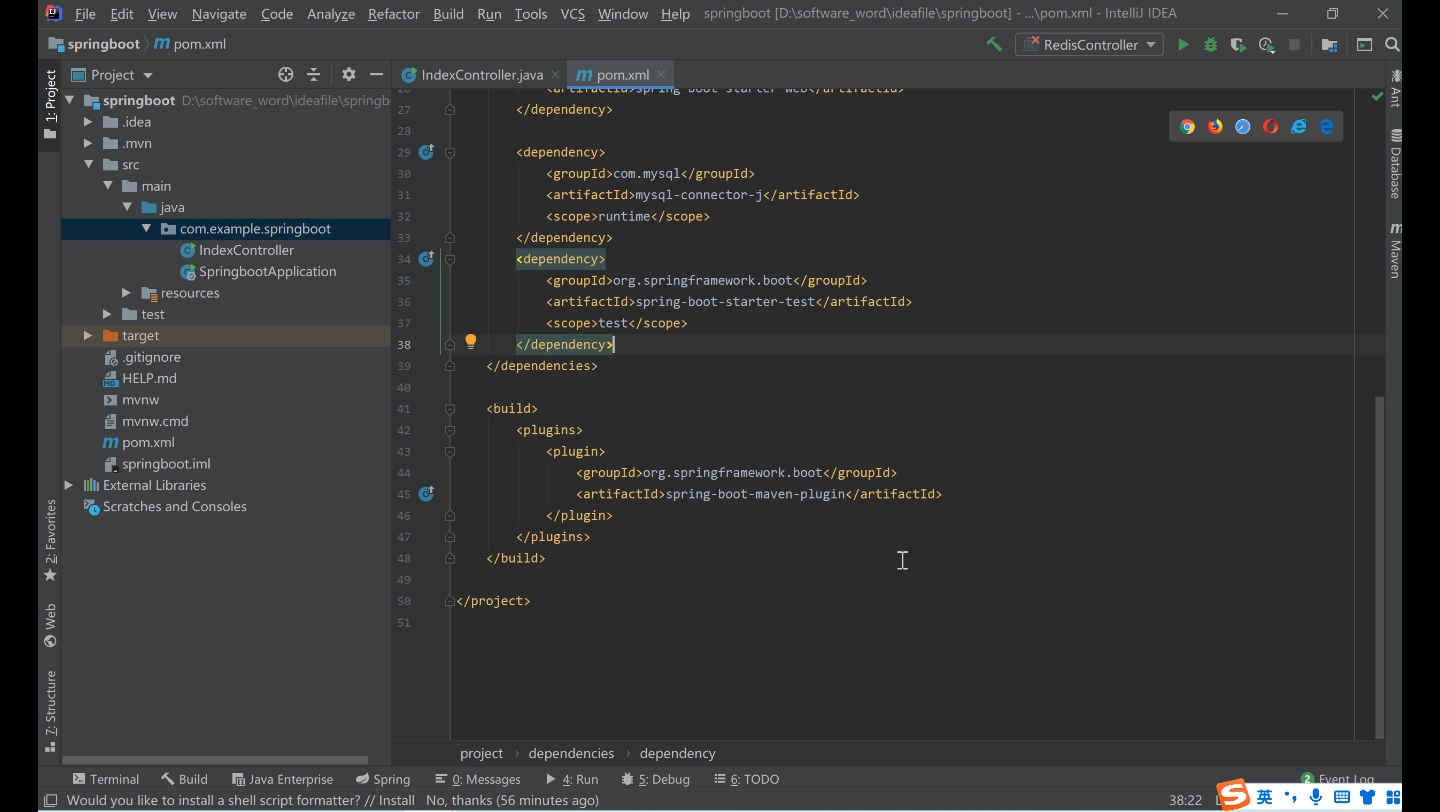The height and width of the screenshot is (812, 1440).
Task: Toggle the Structure tool window
Action: (x=50, y=710)
